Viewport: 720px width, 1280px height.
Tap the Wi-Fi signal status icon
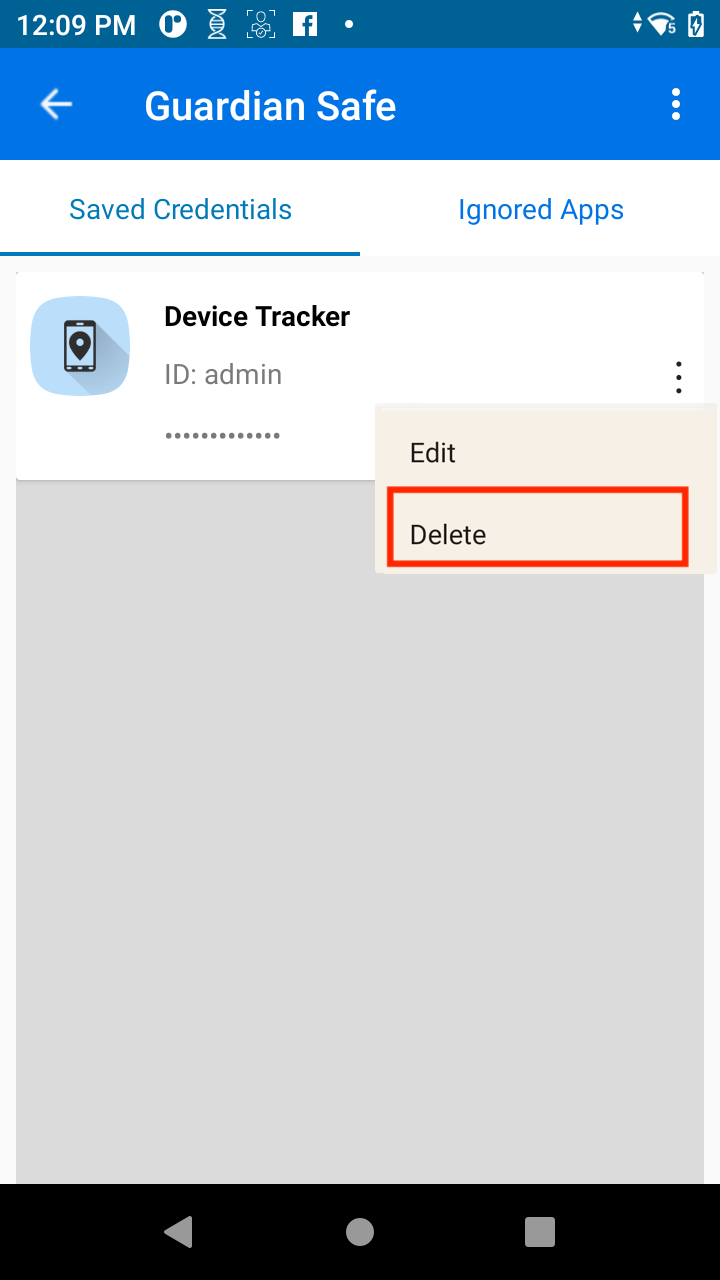(662, 24)
